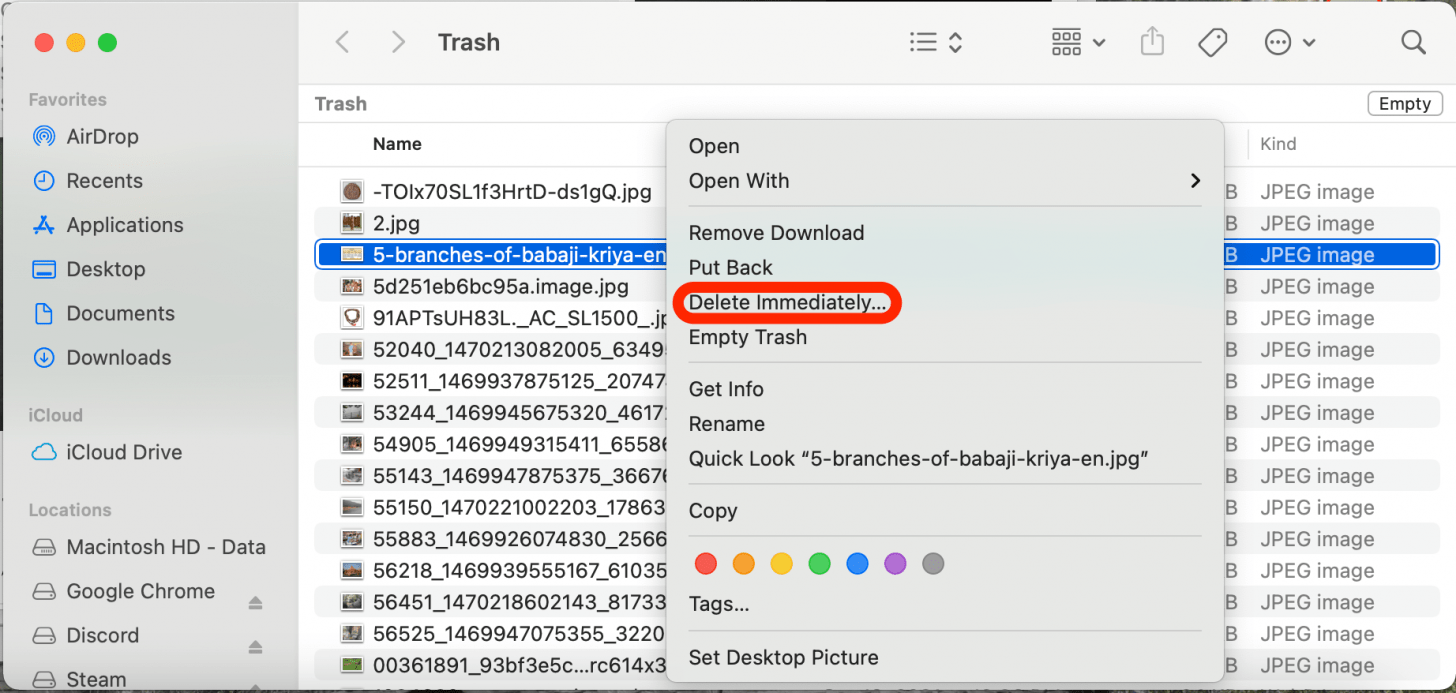Choose Delete Immediately from context menu

(787, 303)
